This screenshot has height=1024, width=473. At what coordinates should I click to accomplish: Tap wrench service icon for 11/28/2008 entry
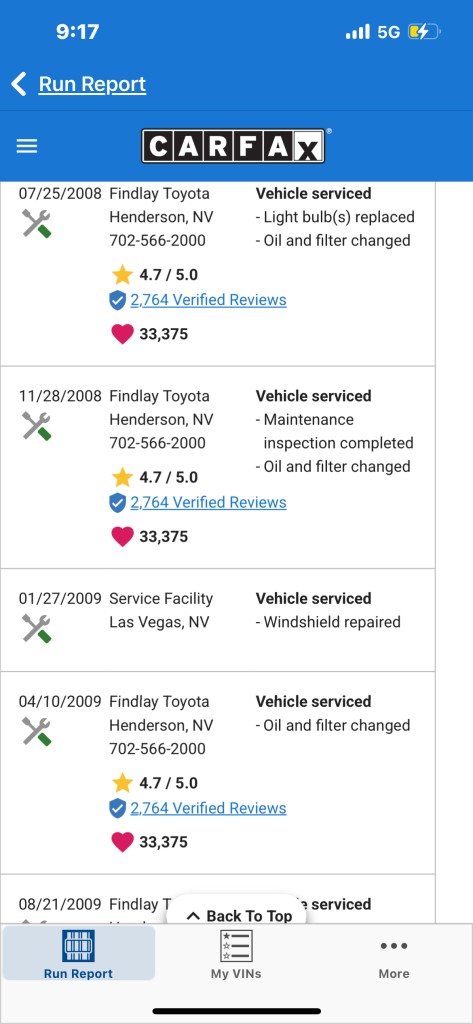[37, 426]
